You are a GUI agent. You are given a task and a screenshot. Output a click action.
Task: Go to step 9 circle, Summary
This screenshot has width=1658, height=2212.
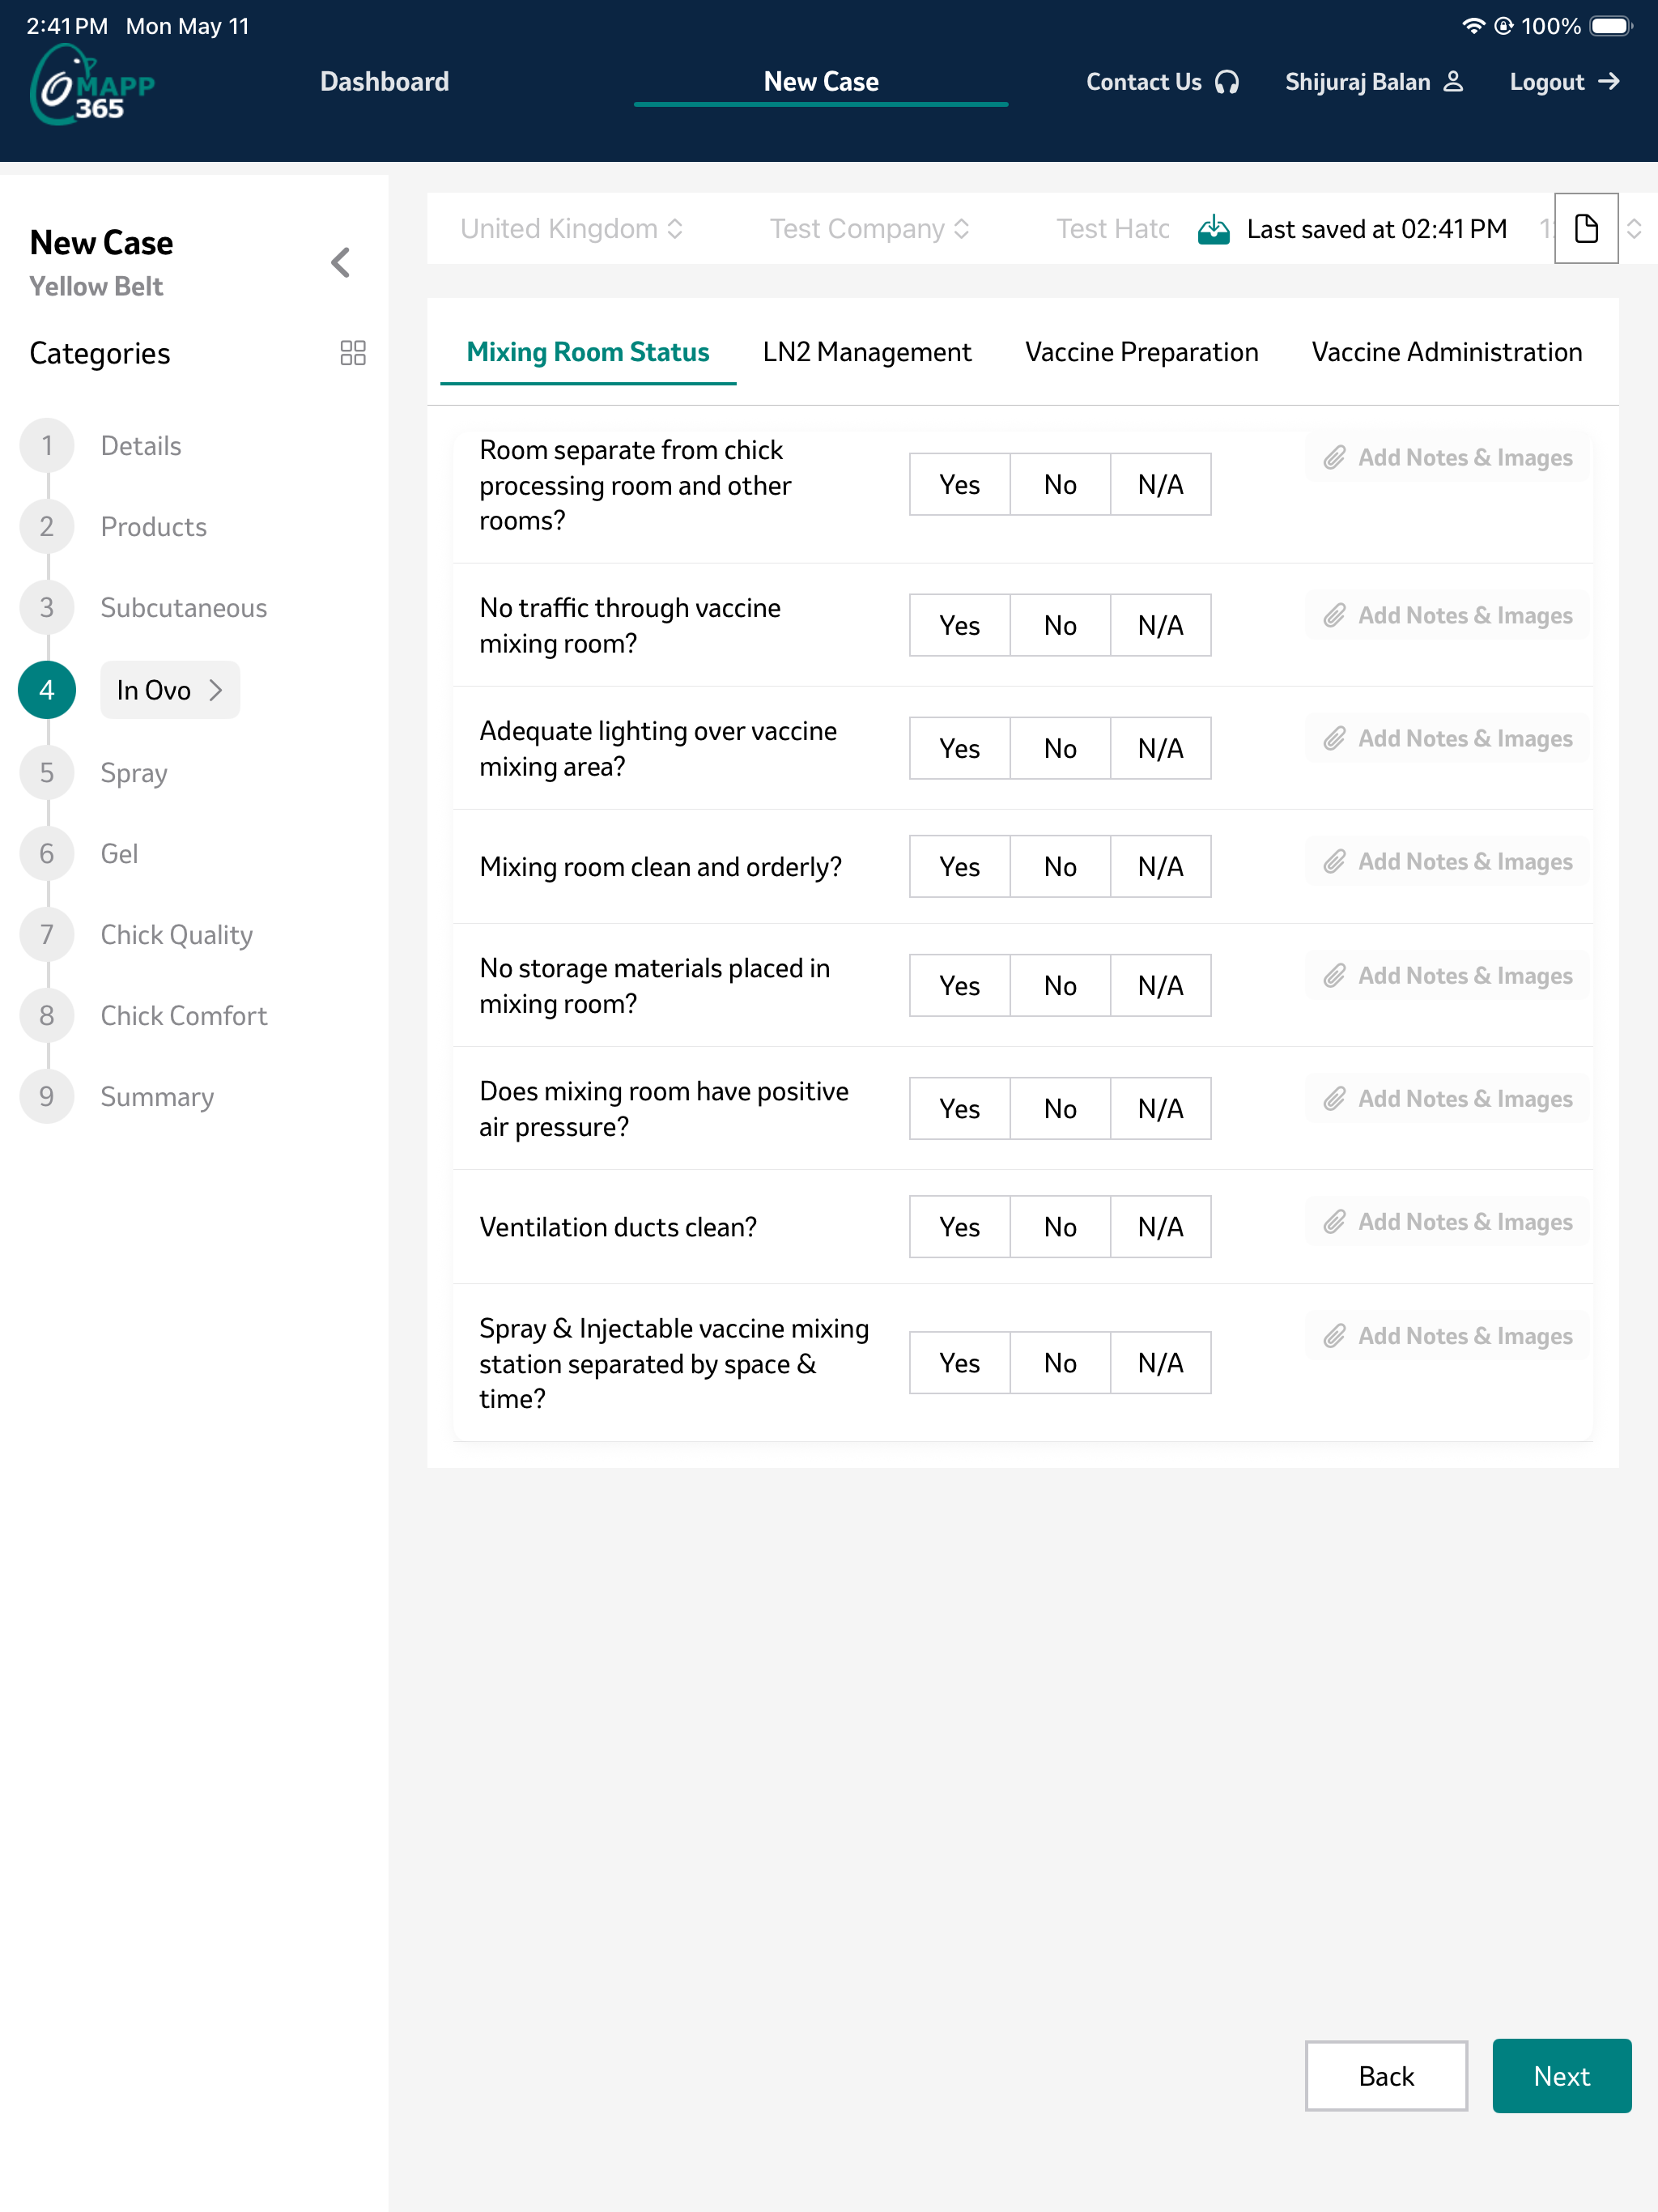[47, 1097]
